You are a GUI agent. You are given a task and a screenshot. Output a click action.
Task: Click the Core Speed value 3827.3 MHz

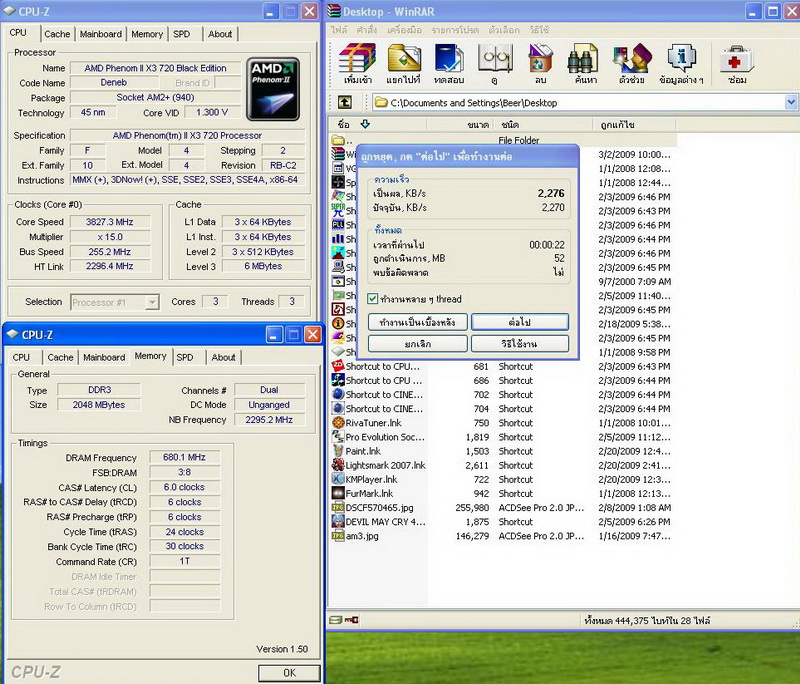(110, 222)
